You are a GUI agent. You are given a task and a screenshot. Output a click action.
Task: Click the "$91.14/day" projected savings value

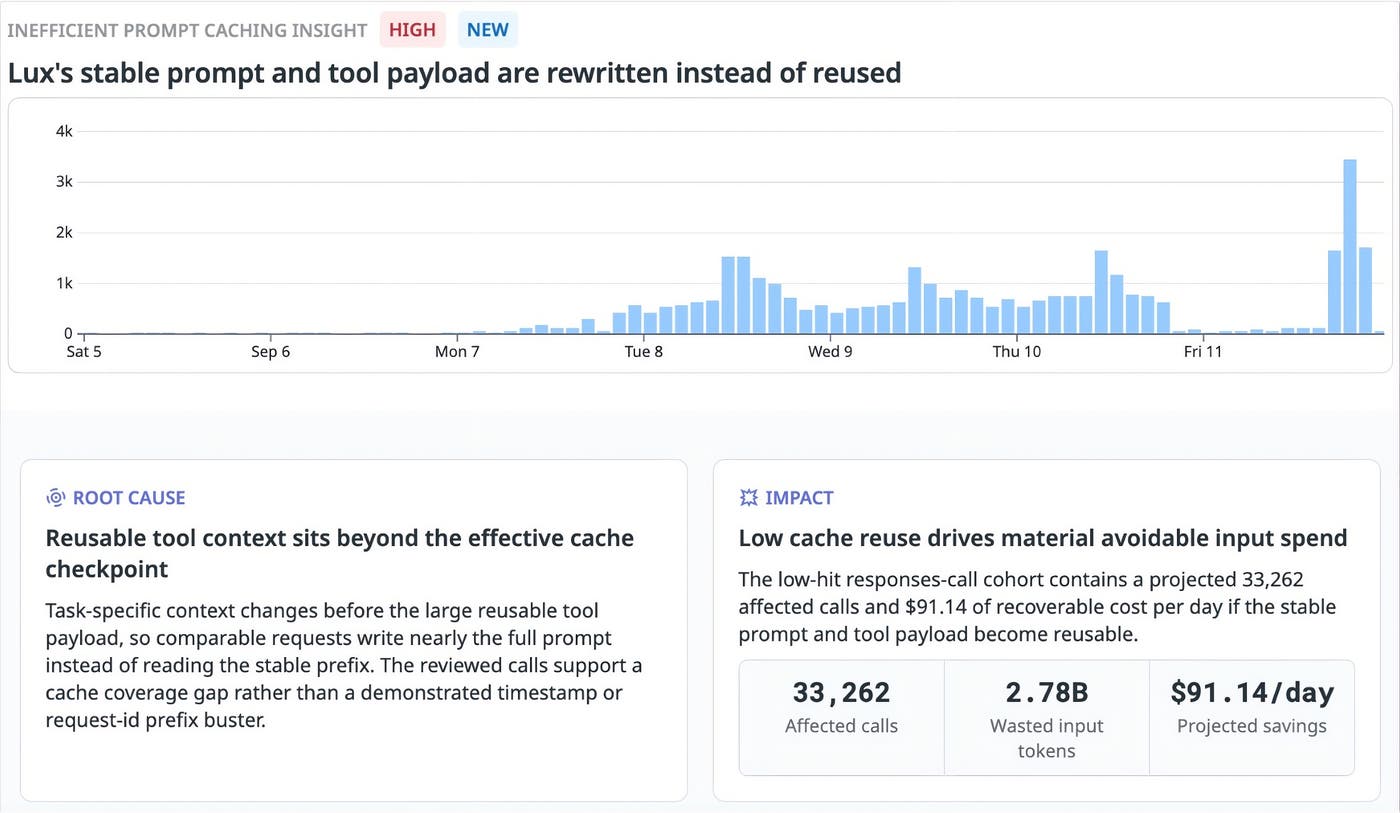(1252, 692)
